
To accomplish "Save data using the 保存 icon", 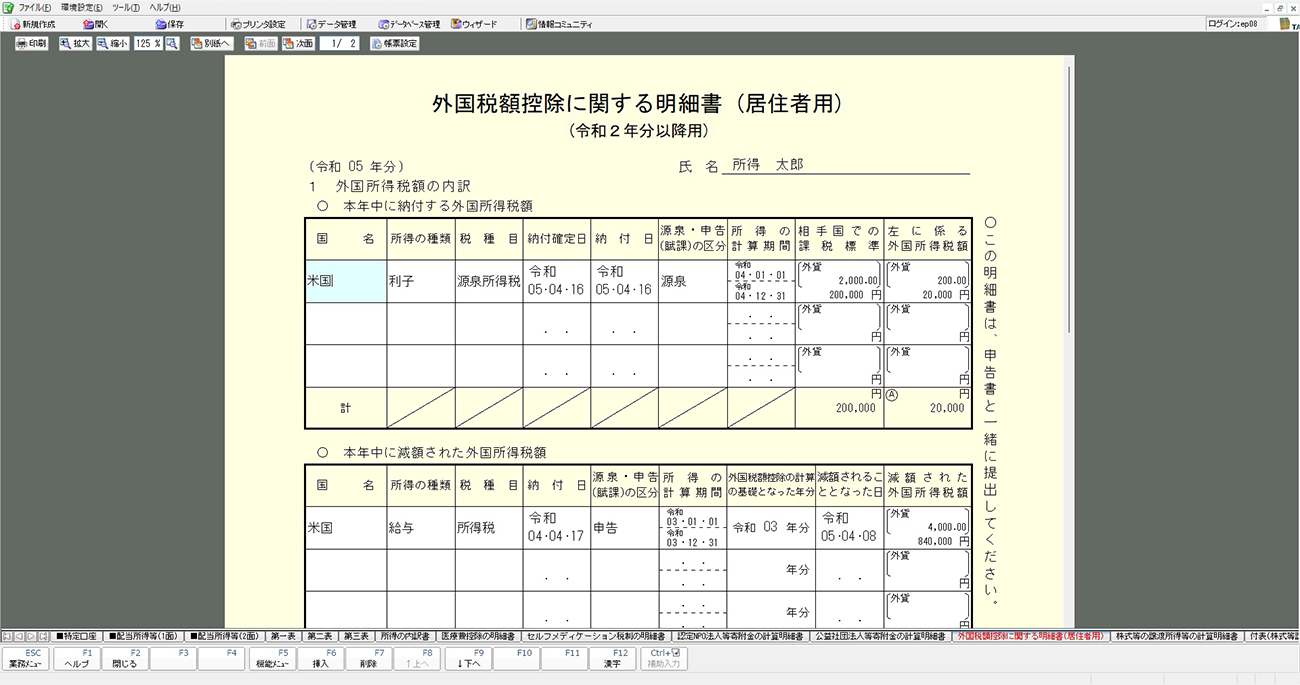I will click(x=170, y=24).
